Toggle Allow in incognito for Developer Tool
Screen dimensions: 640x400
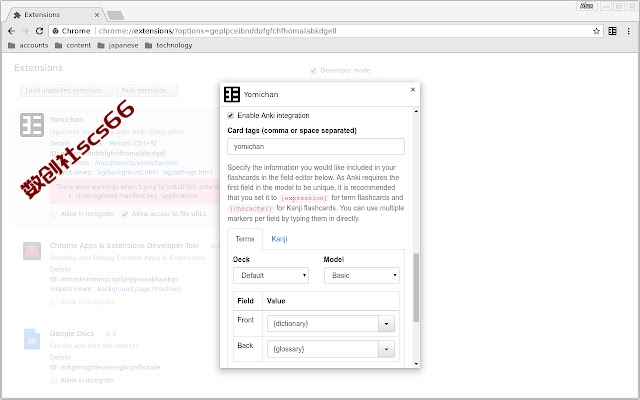click(x=53, y=302)
